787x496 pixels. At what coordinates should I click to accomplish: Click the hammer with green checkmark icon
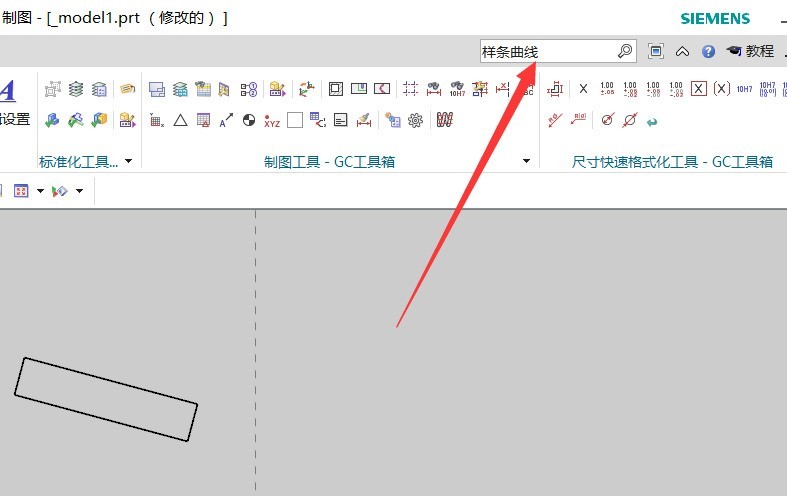(76, 120)
